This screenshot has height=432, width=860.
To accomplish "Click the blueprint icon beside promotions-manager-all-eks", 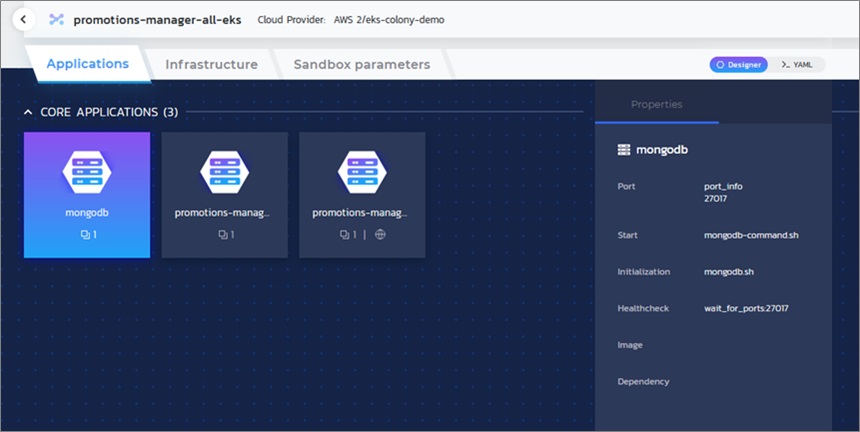I will 56,20.
